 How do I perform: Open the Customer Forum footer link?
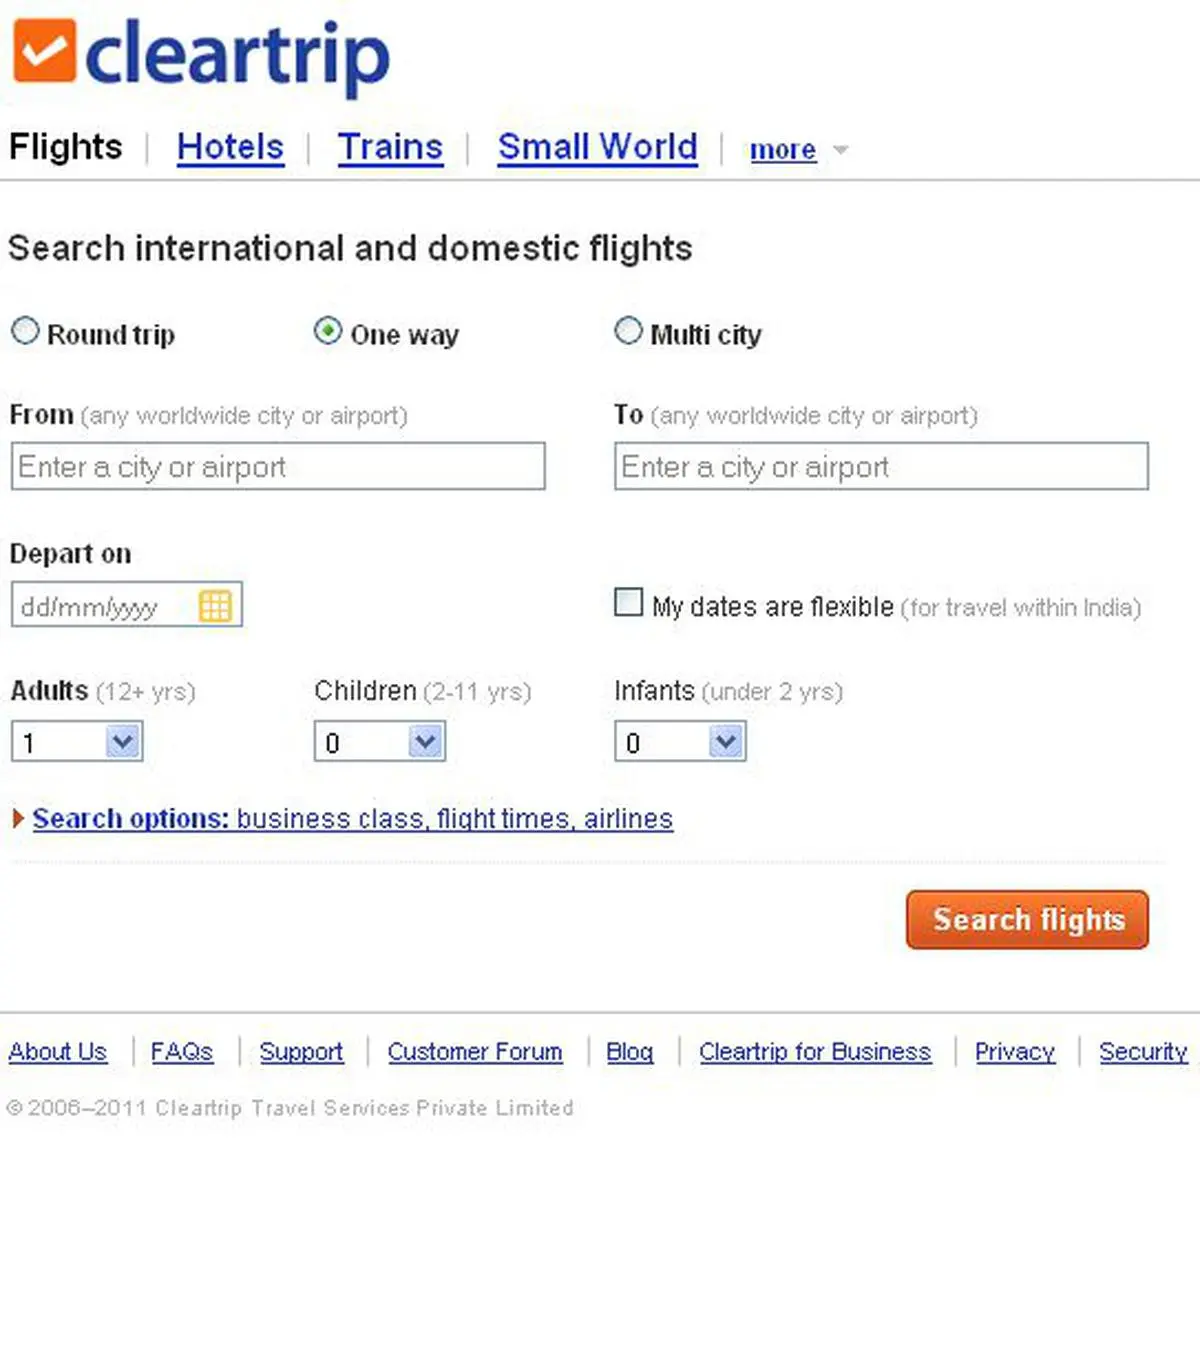(475, 1052)
